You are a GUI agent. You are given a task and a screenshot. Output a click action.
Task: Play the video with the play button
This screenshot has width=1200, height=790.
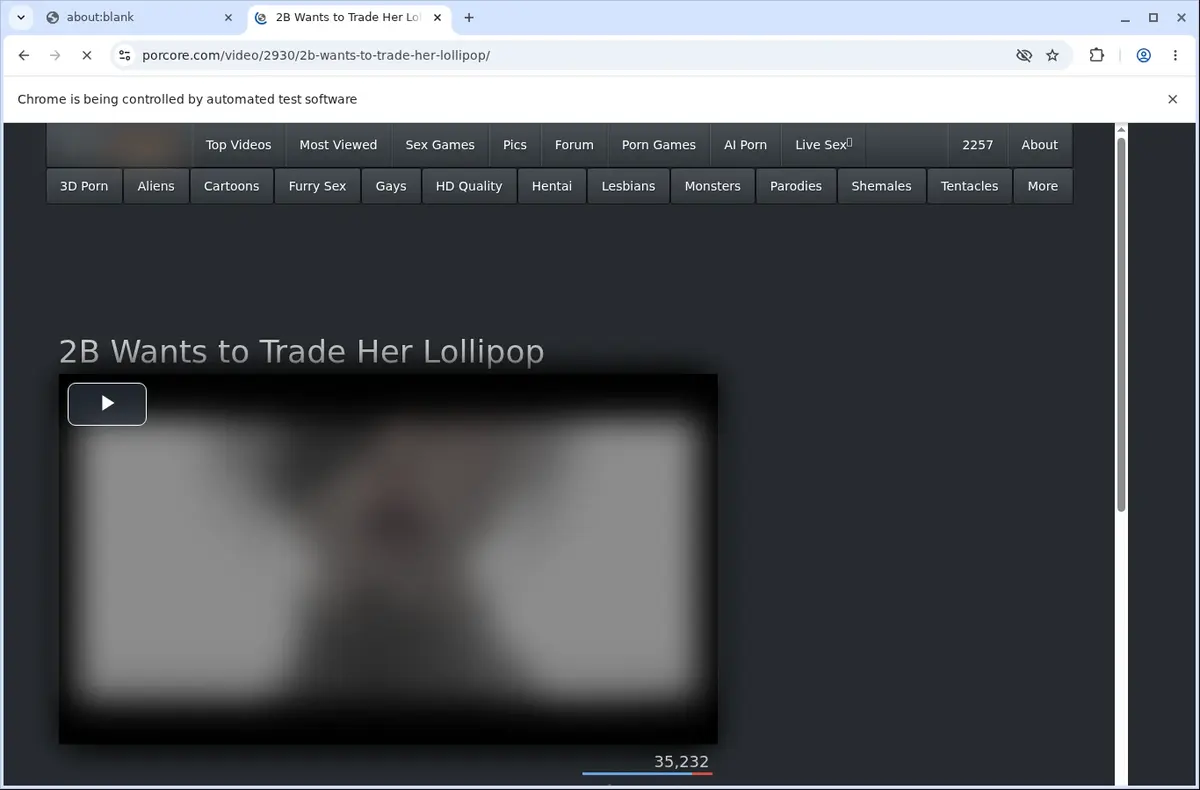[x=107, y=404]
